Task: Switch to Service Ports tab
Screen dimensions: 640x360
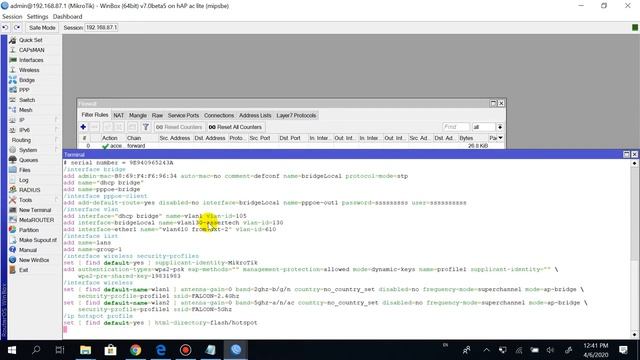Action: (x=183, y=116)
